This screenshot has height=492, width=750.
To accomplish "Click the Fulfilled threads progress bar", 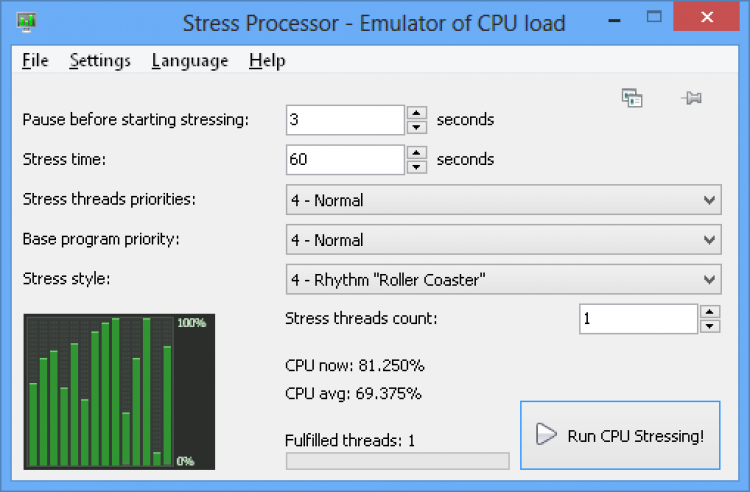I will coord(397,461).
